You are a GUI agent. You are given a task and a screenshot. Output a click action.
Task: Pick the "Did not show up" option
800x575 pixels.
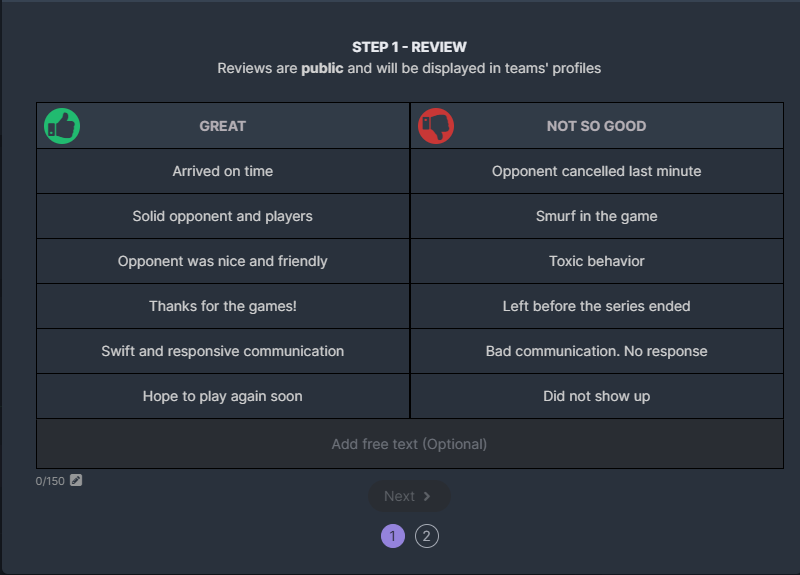coord(596,396)
